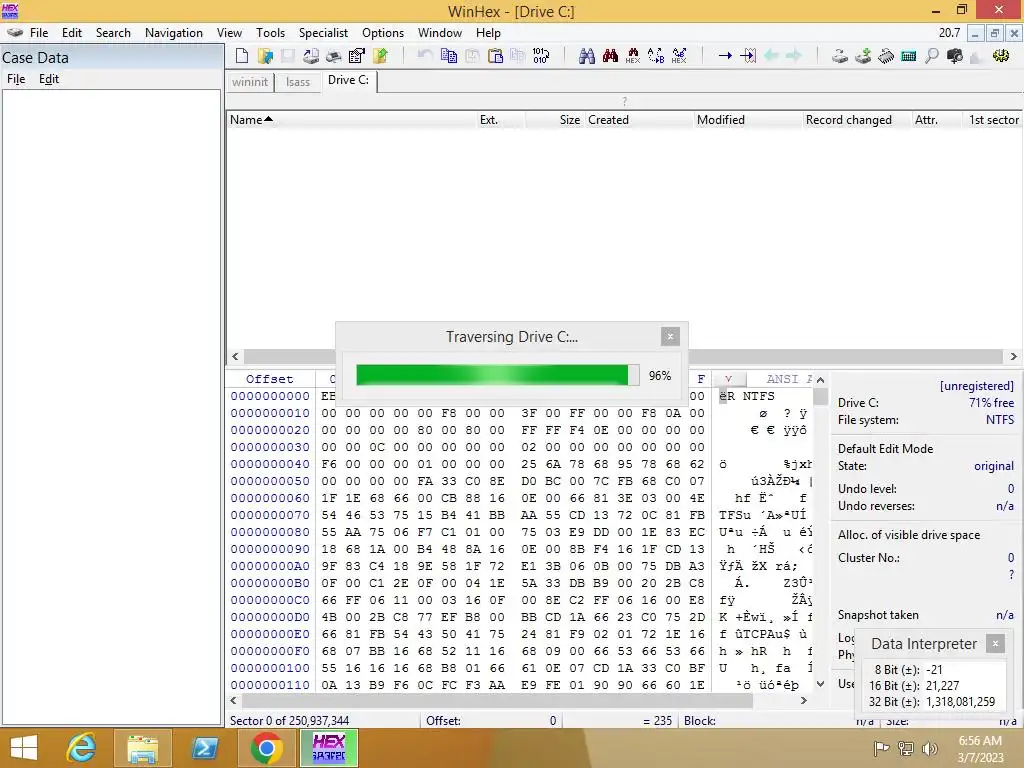Image resolution: width=1024 pixels, height=768 pixels.
Task: Click the Open folder toolbar icon
Action: pyautogui.click(x=380, y=56)
